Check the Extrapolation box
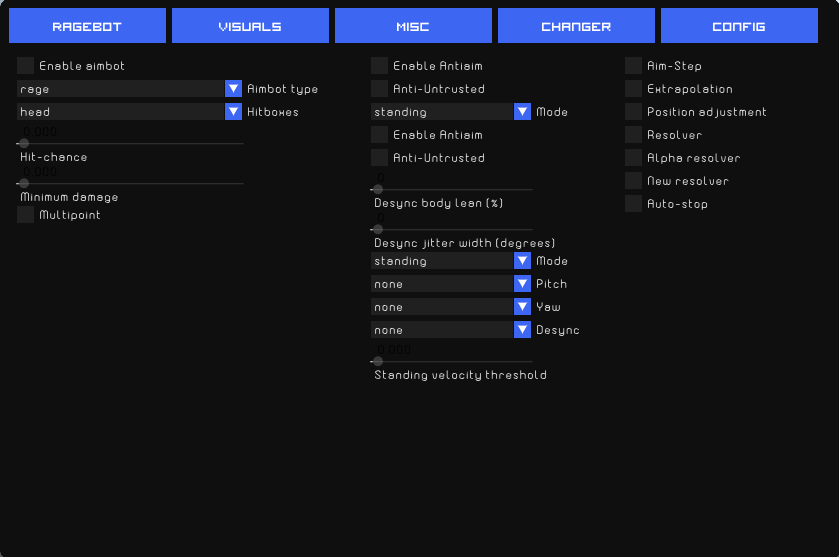This screenshot has height=557, width=839. (634, 89)
